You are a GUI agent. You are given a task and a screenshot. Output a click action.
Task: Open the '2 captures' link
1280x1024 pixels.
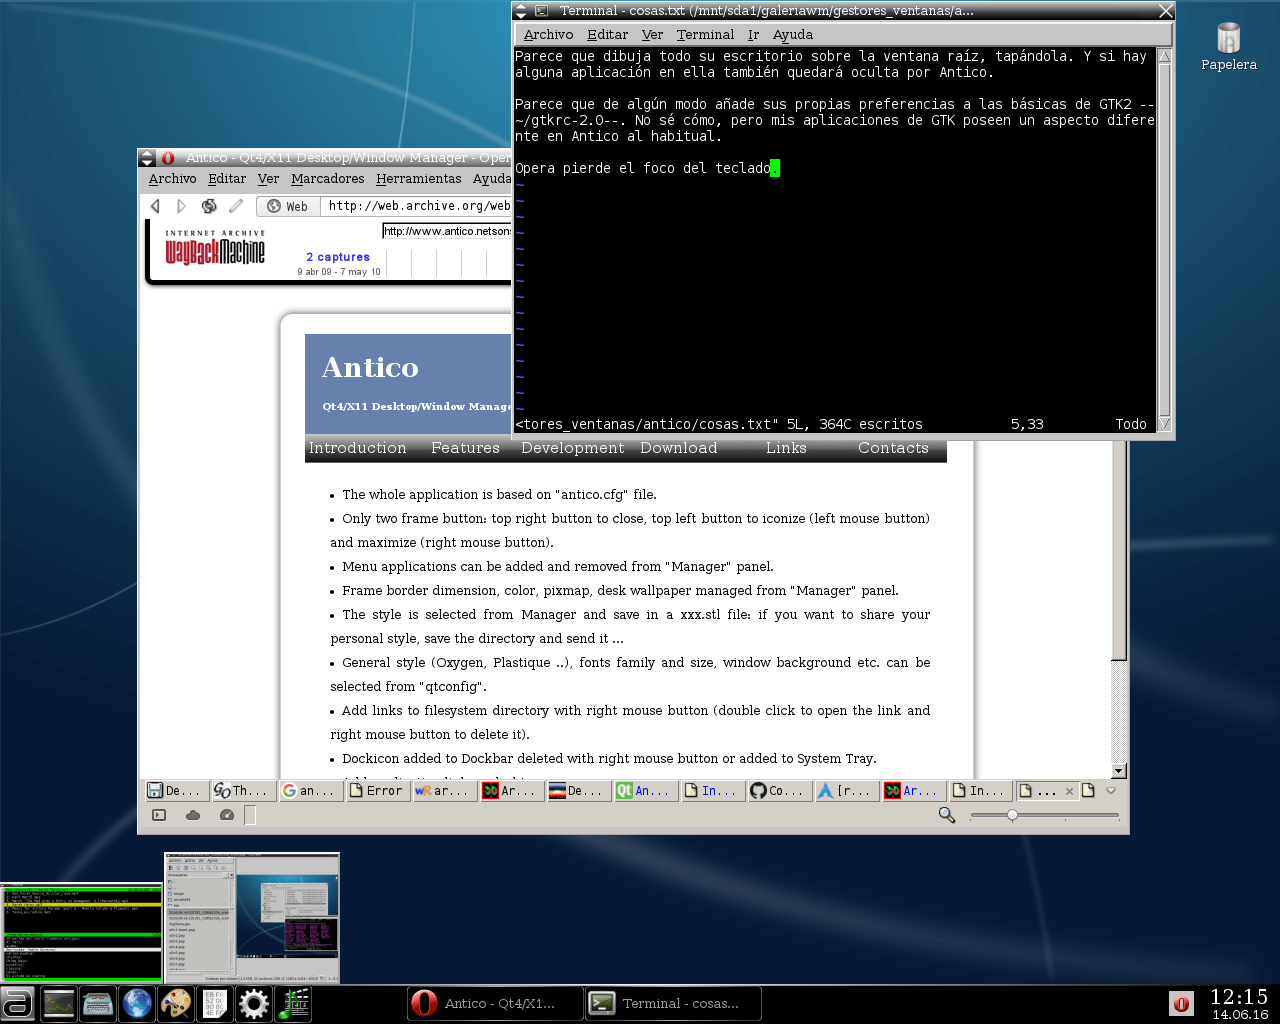tap(338, 257)
